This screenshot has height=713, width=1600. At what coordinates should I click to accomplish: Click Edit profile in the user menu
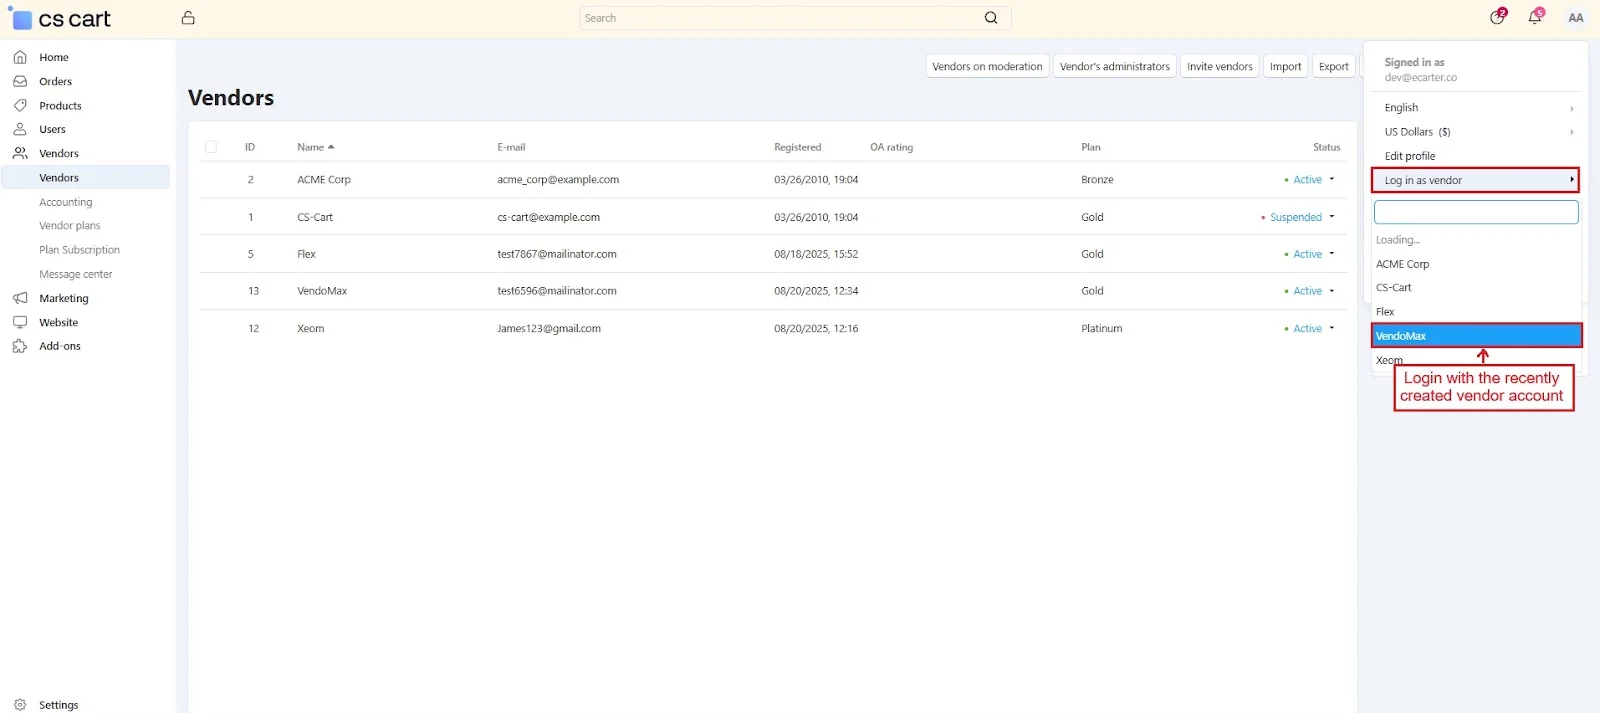[x=1410, y=156]
